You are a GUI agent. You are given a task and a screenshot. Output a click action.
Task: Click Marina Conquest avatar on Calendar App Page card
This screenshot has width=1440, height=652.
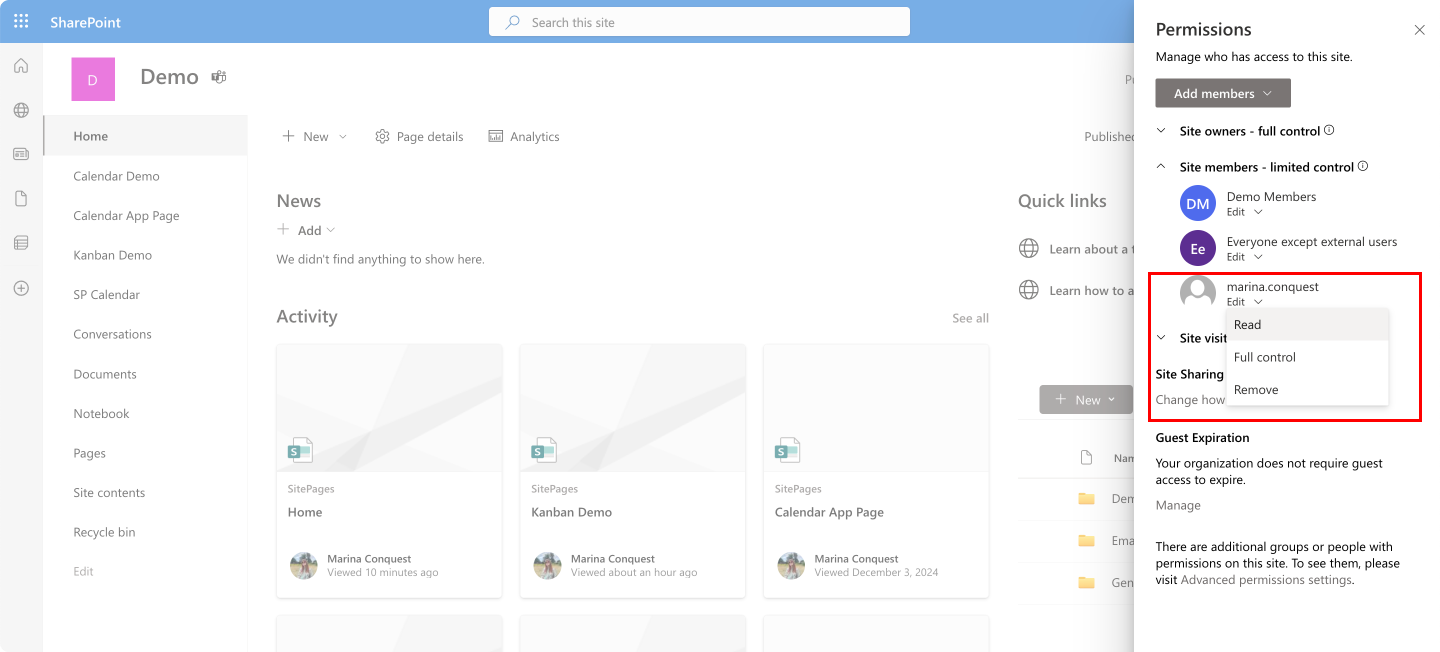coord(791,565)
